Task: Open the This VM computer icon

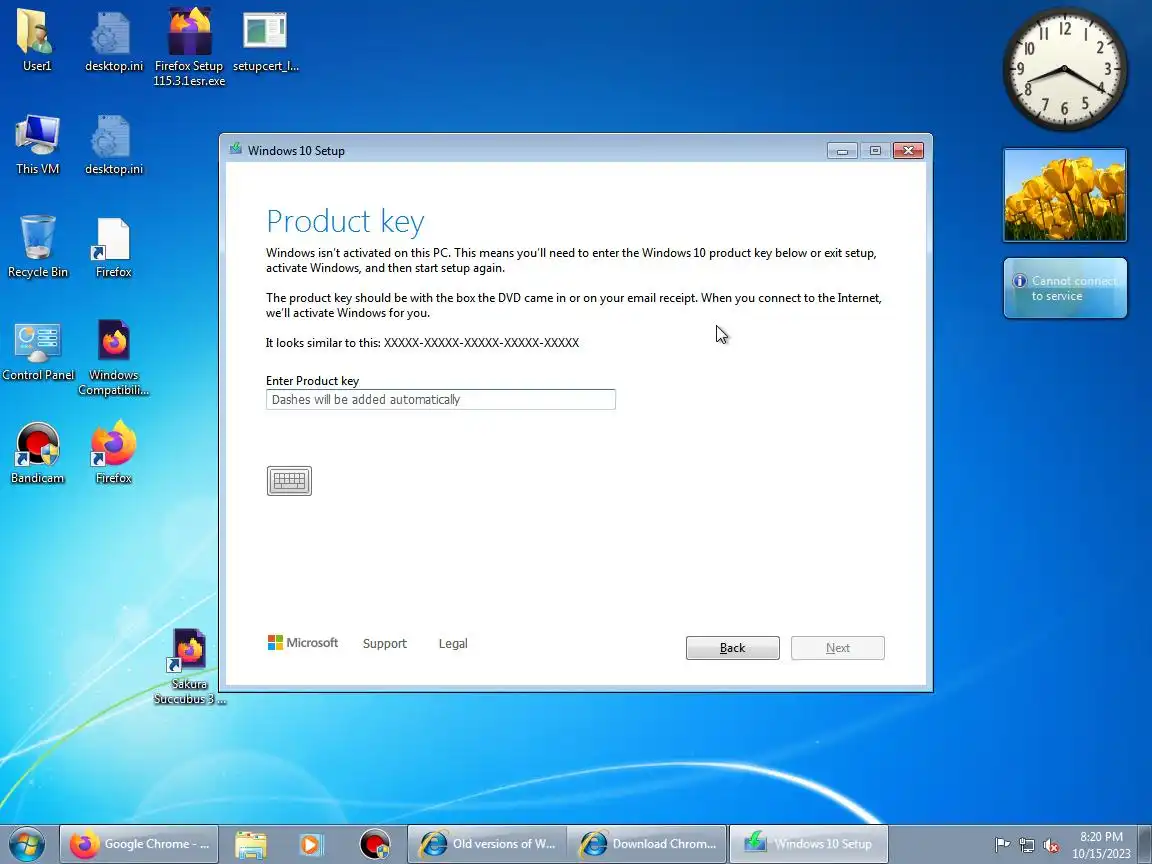Action: pyautogui.click(x=37, y=144)
